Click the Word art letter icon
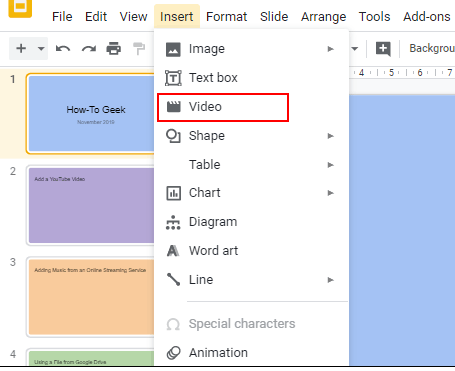Viewport: 455px width, 371px height. point(173,251)
